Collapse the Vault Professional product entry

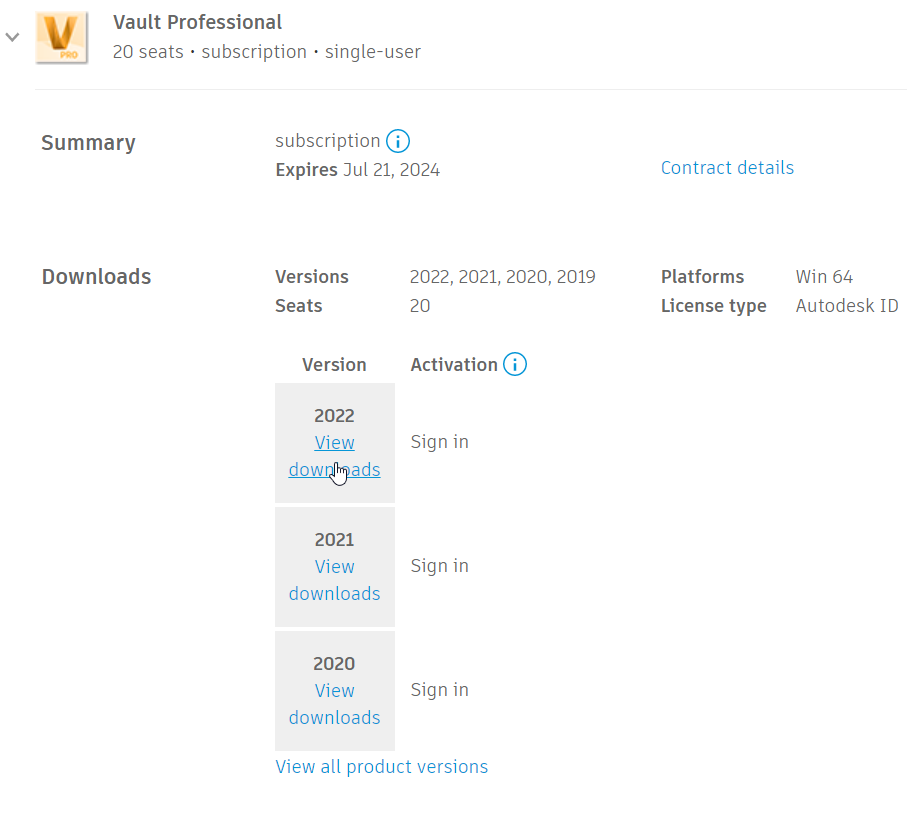(x=11, y=36)
